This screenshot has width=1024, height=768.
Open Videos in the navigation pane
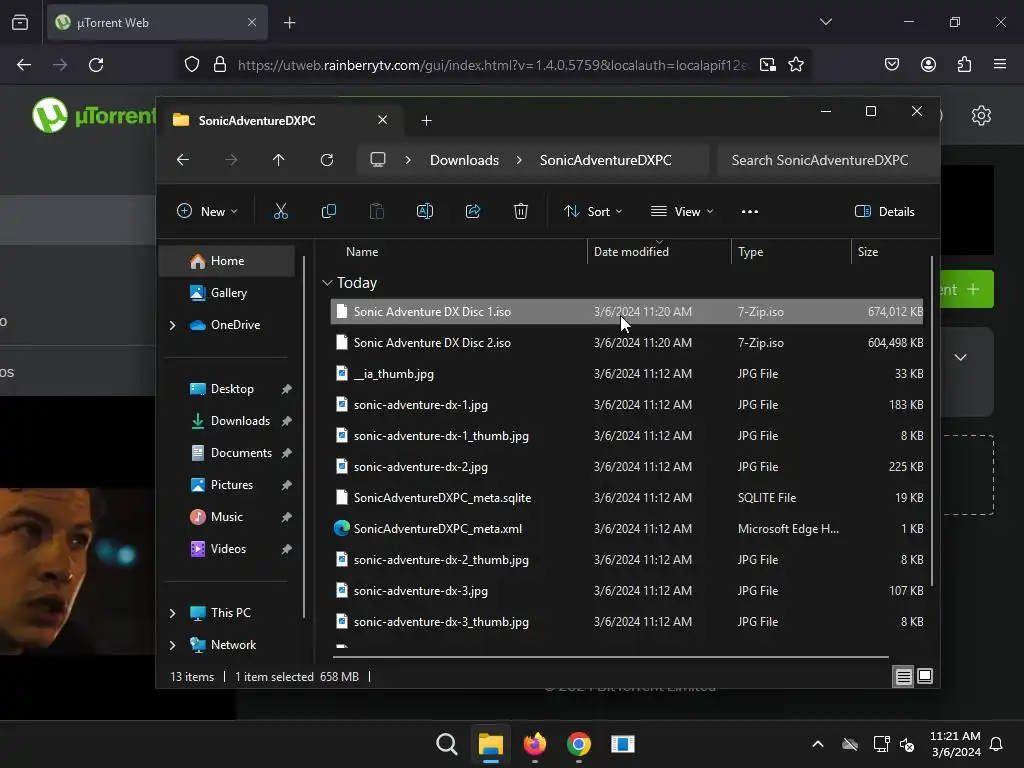pyautogui.click(x=227, y=549)
